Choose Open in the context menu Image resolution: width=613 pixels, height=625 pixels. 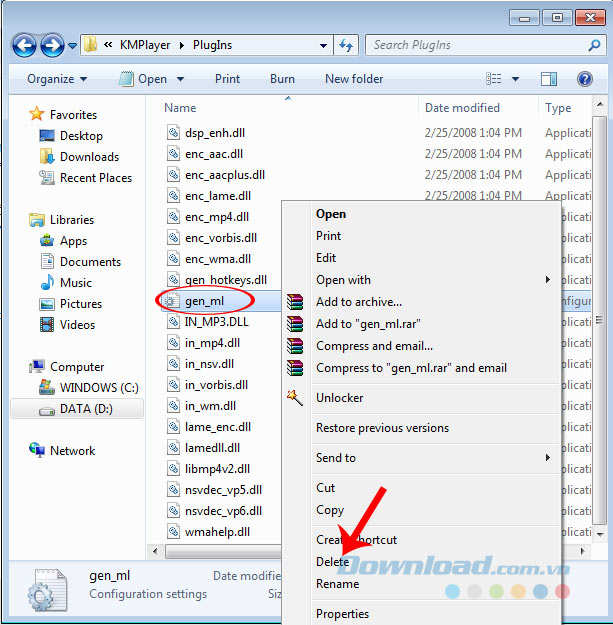[422, 214]
